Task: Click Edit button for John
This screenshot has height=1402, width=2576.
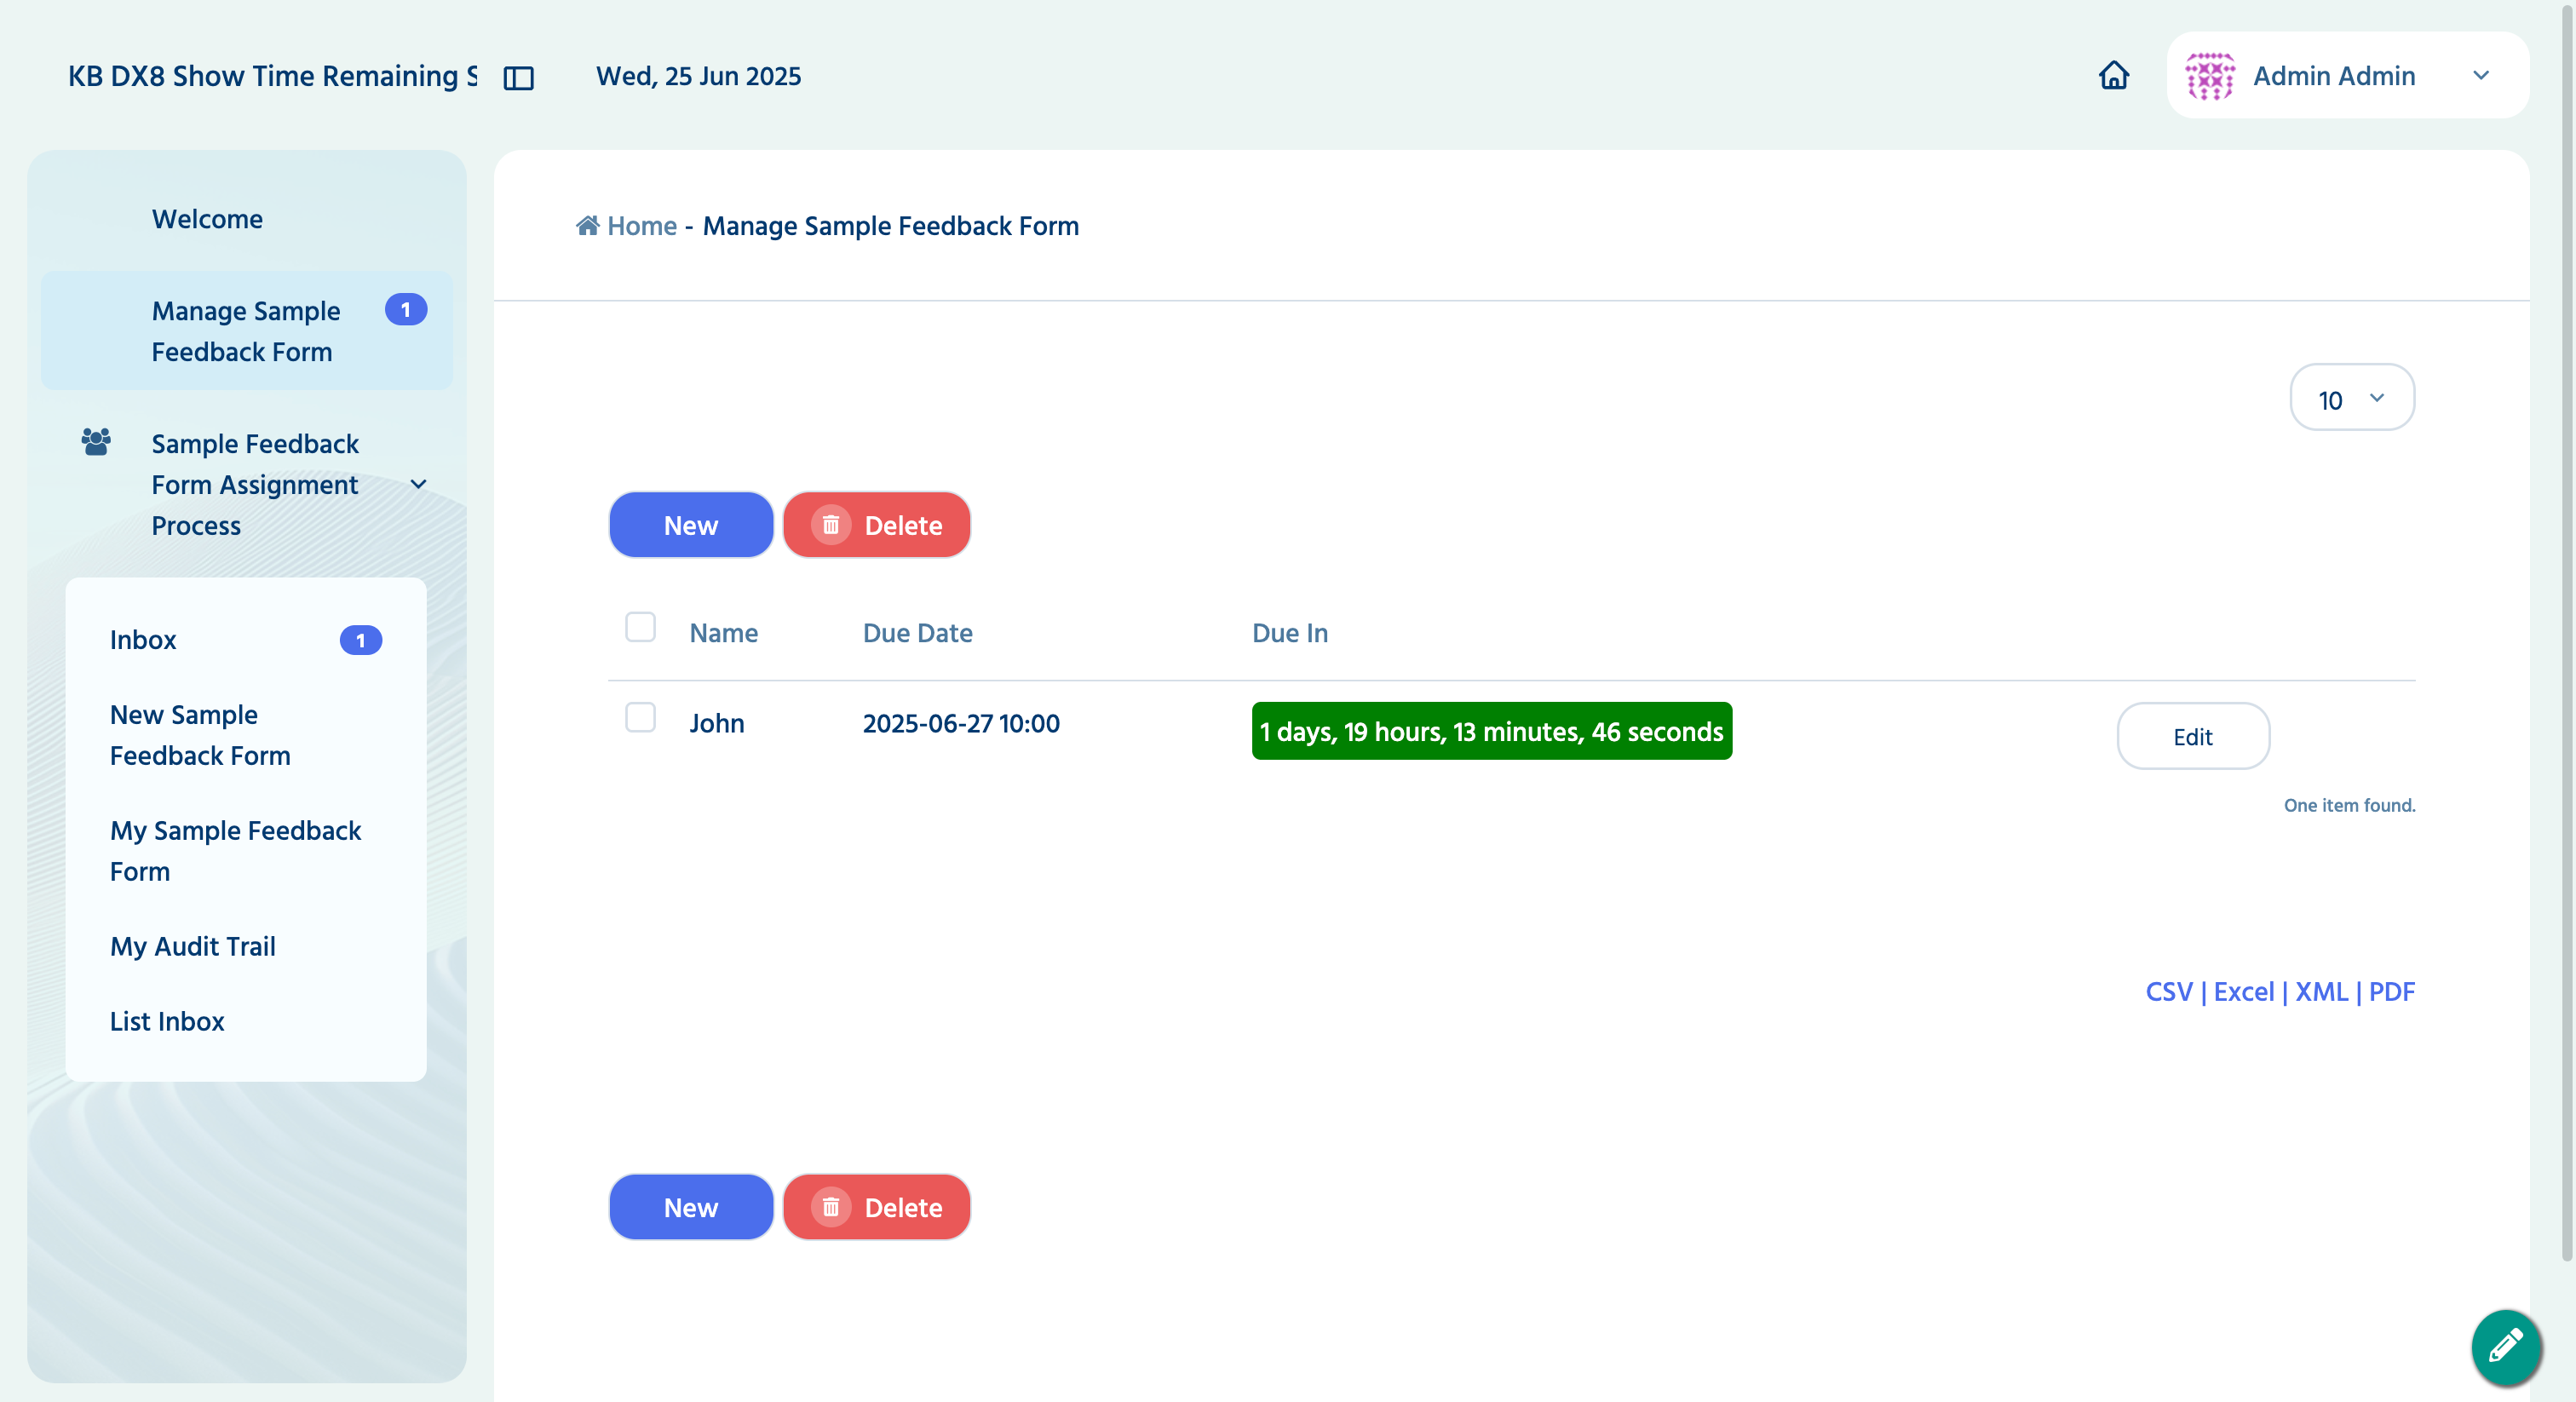Action: pyautogui.click(x=2192, y=736)
